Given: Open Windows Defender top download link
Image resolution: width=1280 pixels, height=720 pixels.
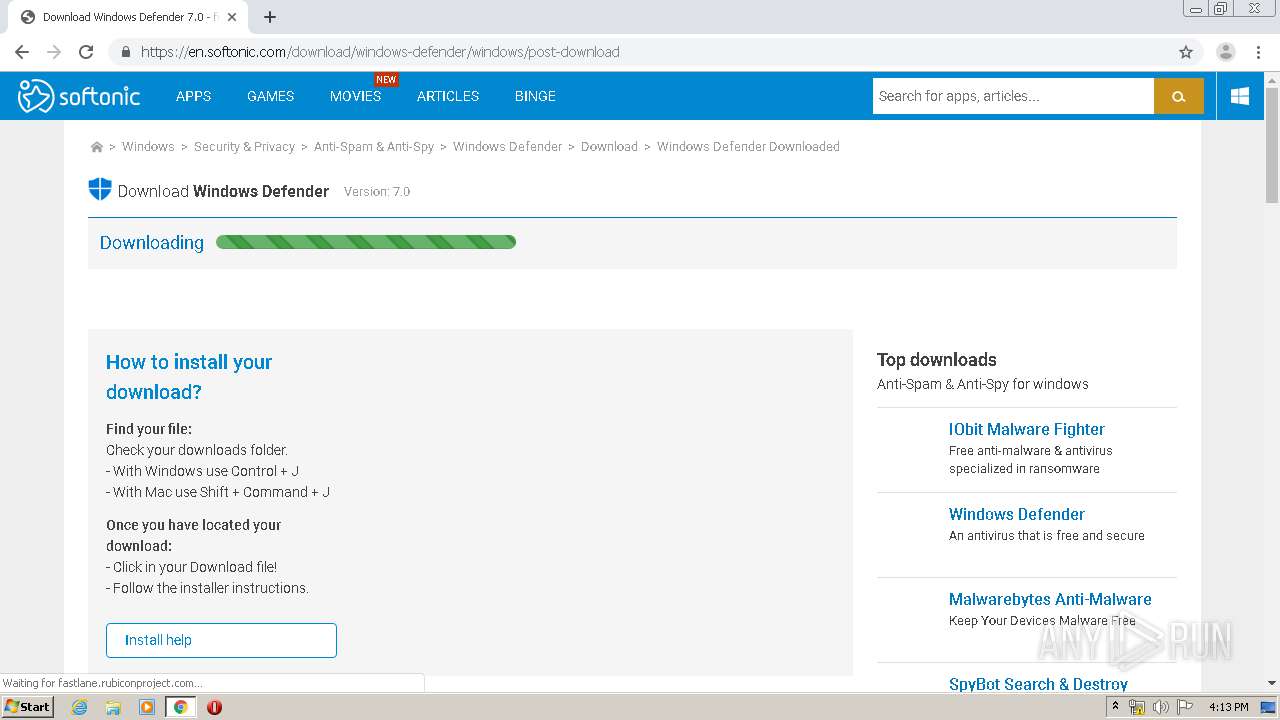Looking at the screenshot, I should tap(1016, 514).
